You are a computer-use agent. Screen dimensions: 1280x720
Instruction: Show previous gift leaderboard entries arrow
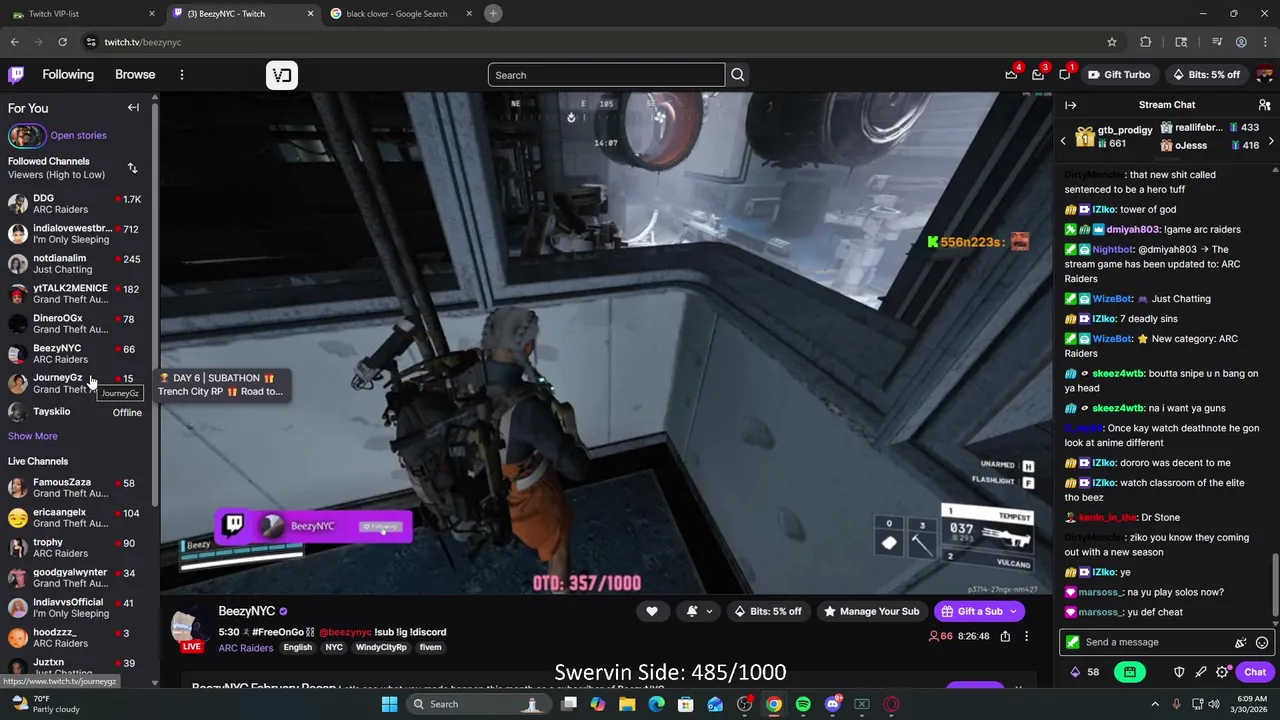(1063, 141)
